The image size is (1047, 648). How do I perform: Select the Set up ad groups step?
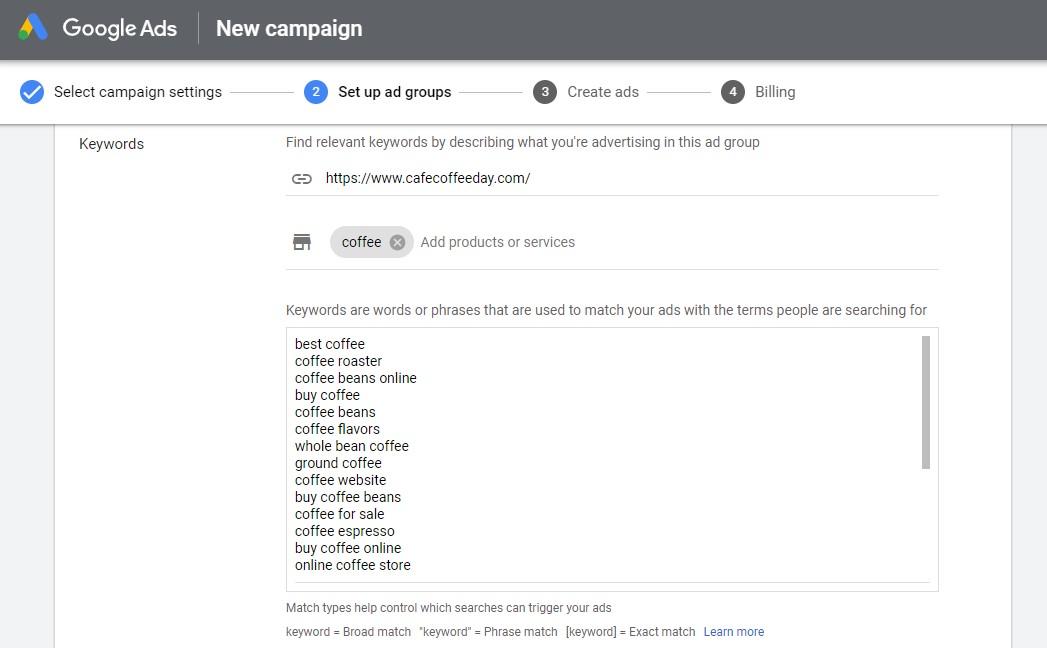pyautogui.click(x=395, y=92)
